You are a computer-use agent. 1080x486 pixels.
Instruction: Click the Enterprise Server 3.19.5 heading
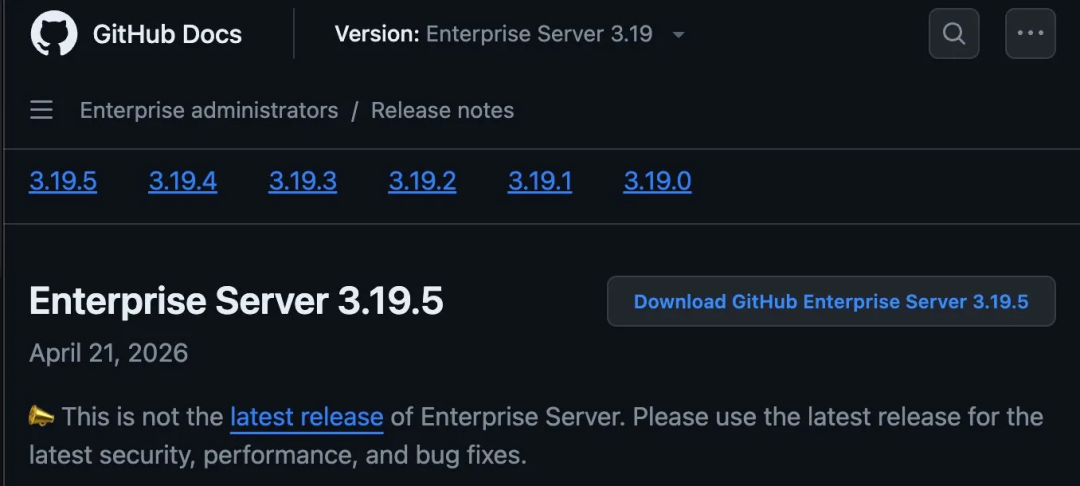tap(236, 301)
